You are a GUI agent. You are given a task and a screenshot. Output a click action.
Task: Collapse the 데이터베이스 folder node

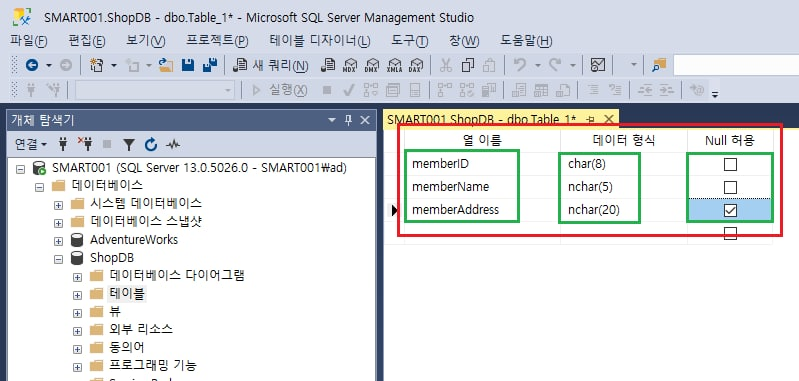39,187
